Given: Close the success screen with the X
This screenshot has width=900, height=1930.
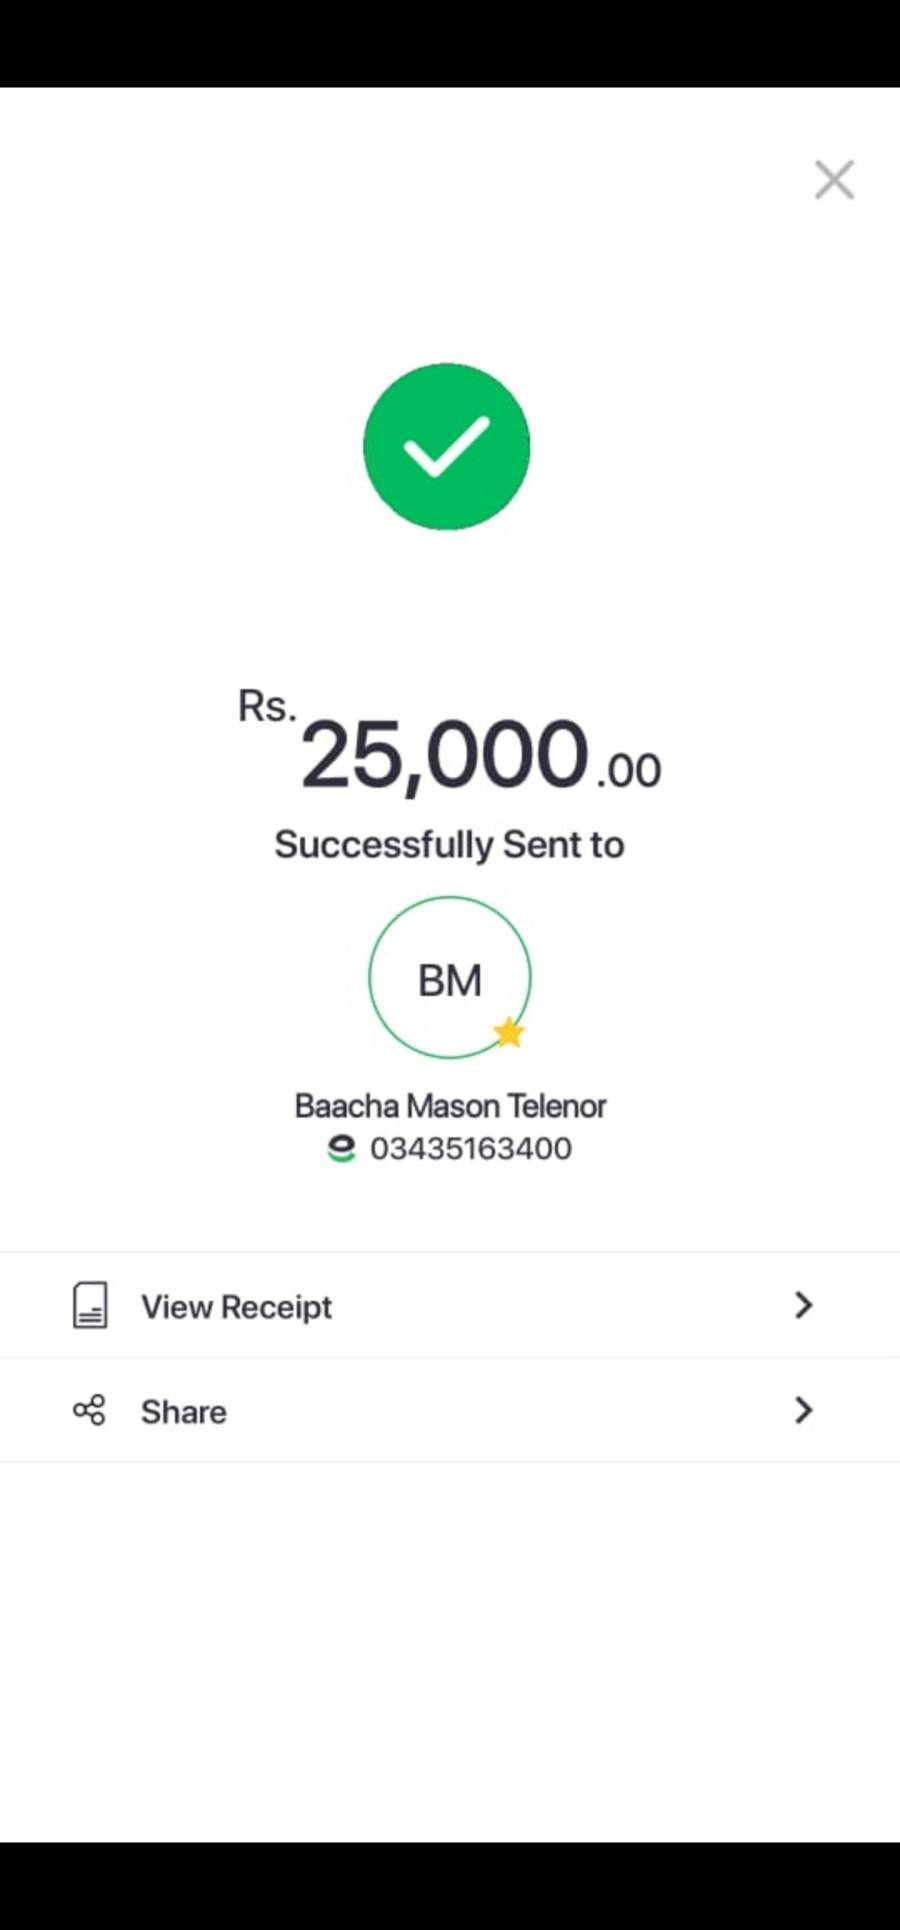Looking at the screenshot, I should tap(834, 180).
